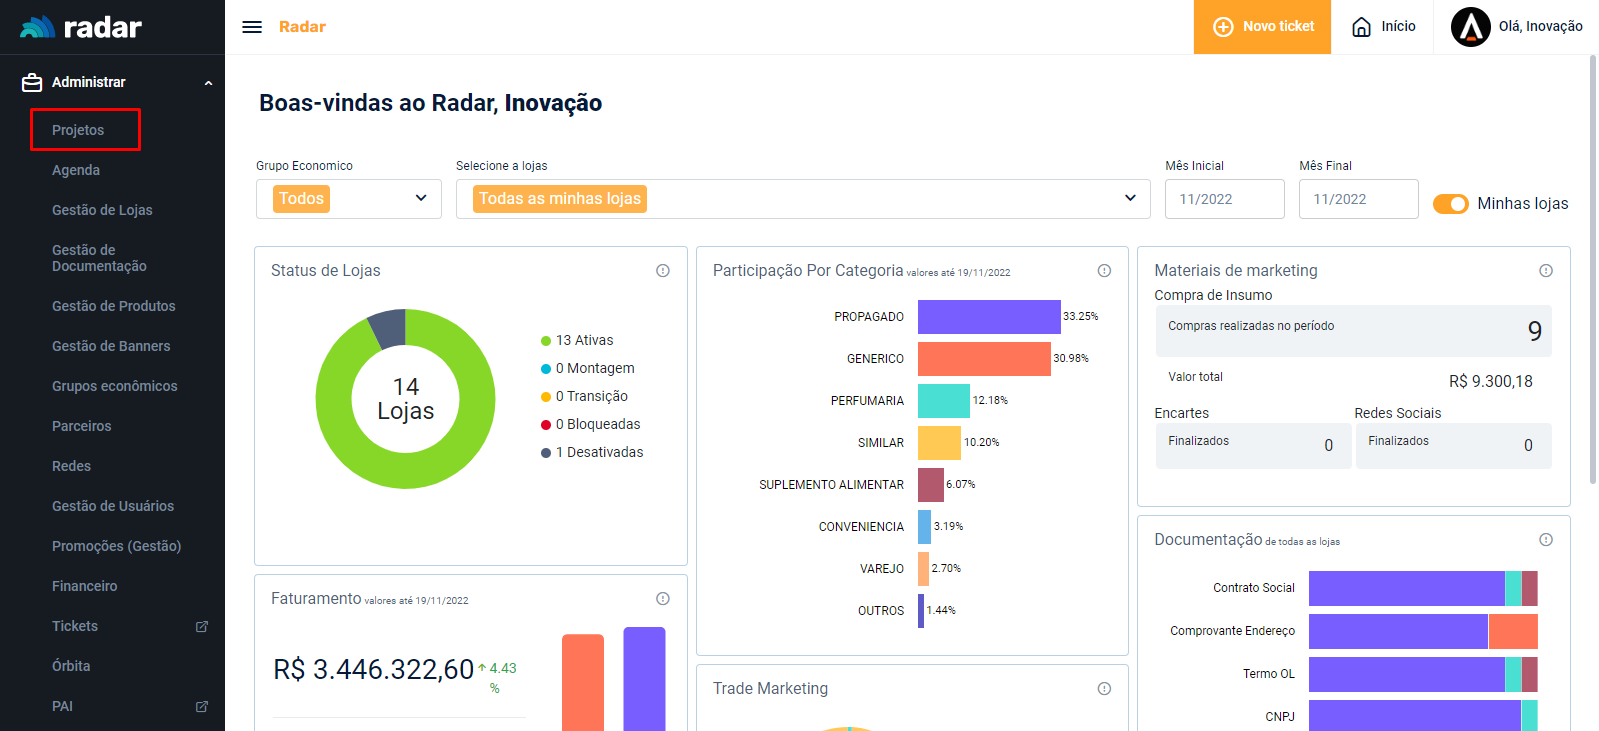Click info icon on Participação Por Categoria card
This screenshot has height=731, width=1599.
(x=1104, y=271)
